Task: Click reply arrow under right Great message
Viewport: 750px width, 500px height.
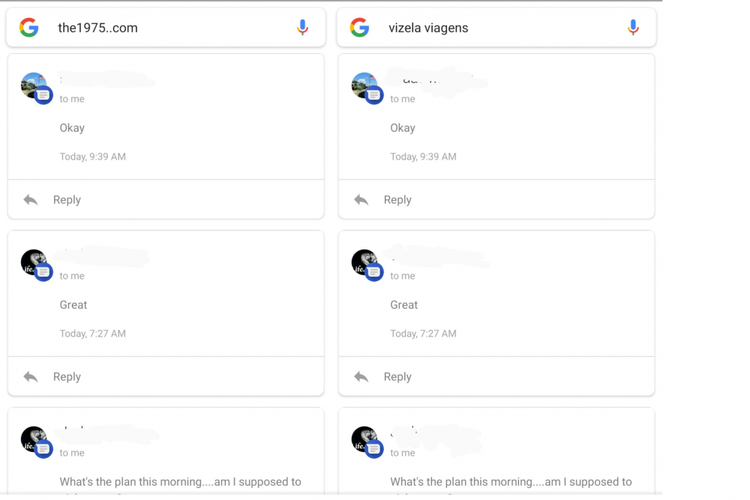Action: point(361,377)
